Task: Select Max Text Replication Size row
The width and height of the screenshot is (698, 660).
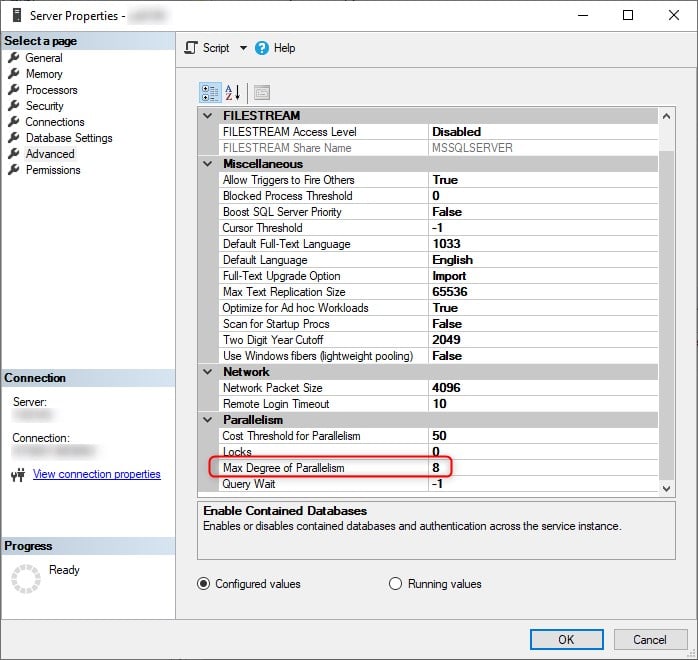Action: point(438,292)
